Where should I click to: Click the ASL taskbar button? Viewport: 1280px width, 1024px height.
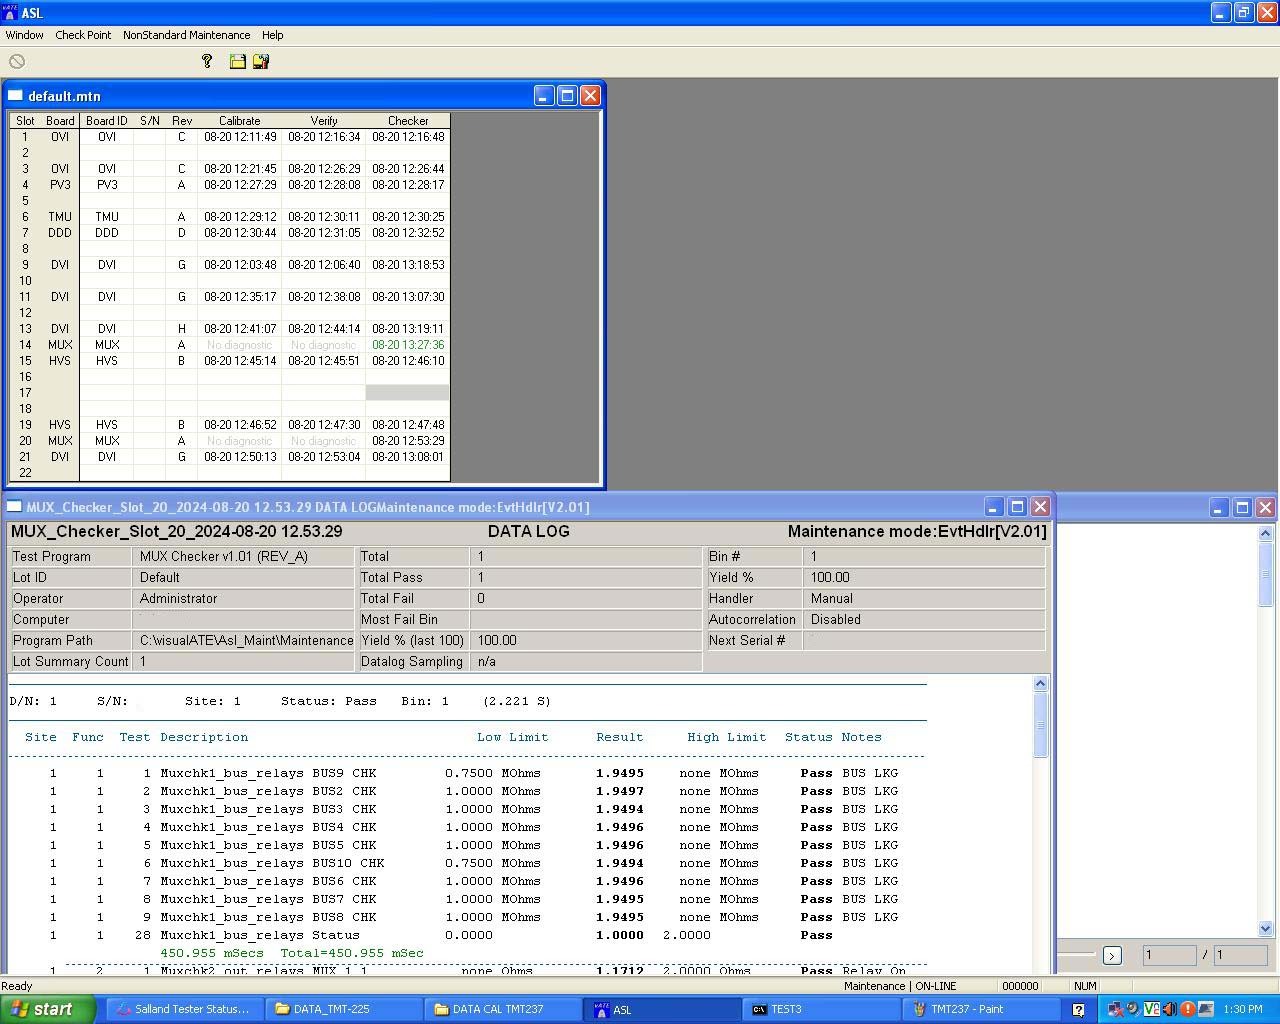662,1009
